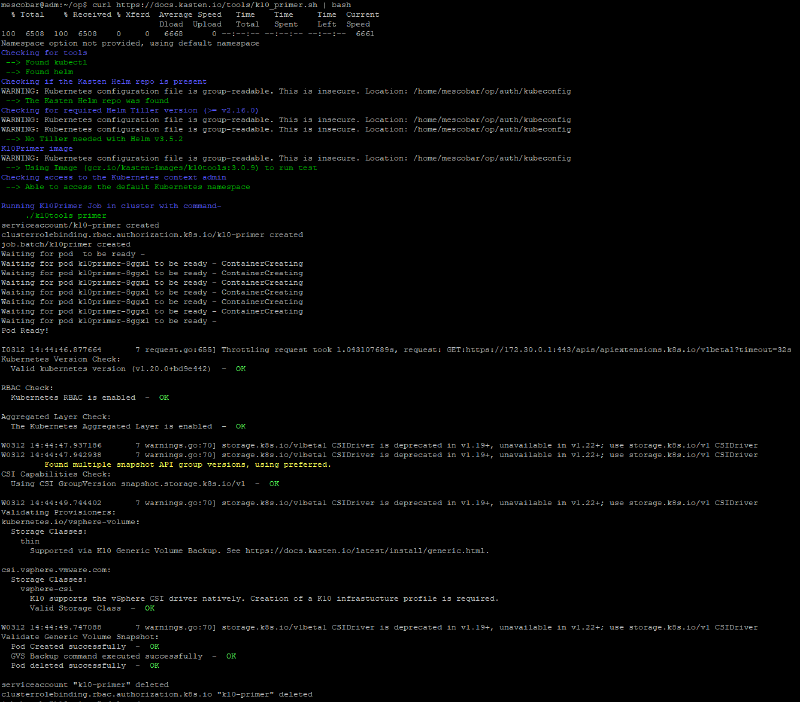
Task: Click OK after 'Pod deleted successfully'
Action: click(154, 666)
